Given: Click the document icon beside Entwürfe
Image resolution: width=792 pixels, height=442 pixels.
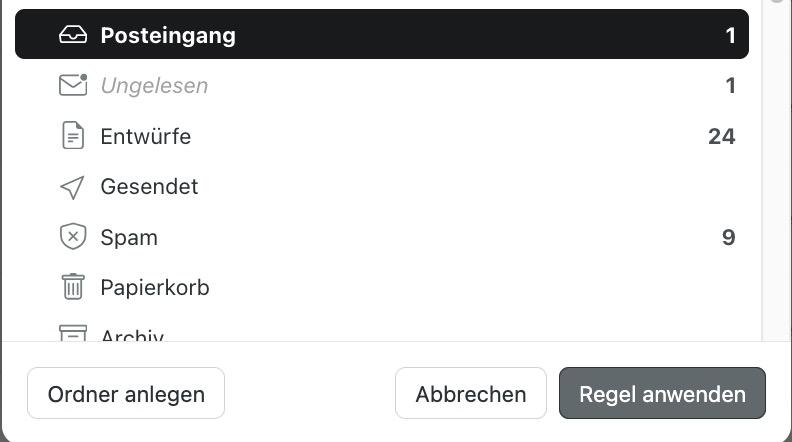Looking at the screenshot, I should 73,136.
